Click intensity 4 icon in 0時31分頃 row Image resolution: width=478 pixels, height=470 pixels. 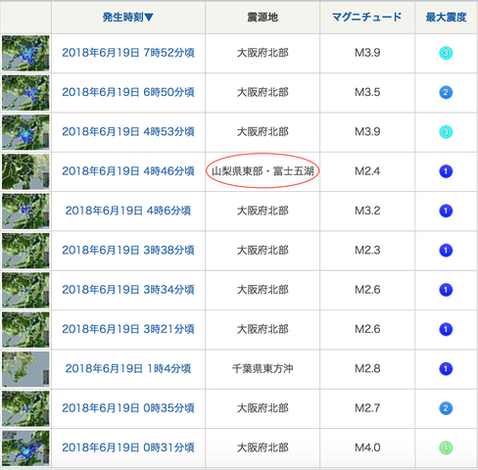click(446, 448)
